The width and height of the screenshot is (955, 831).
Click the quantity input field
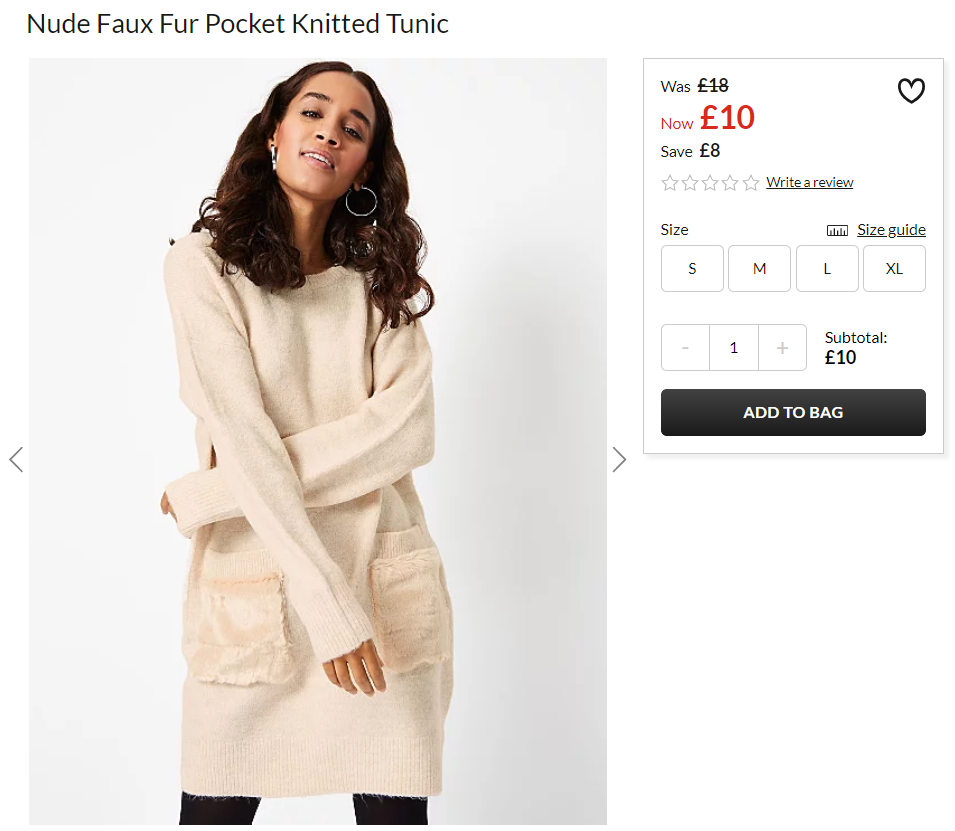pos(734,347)
